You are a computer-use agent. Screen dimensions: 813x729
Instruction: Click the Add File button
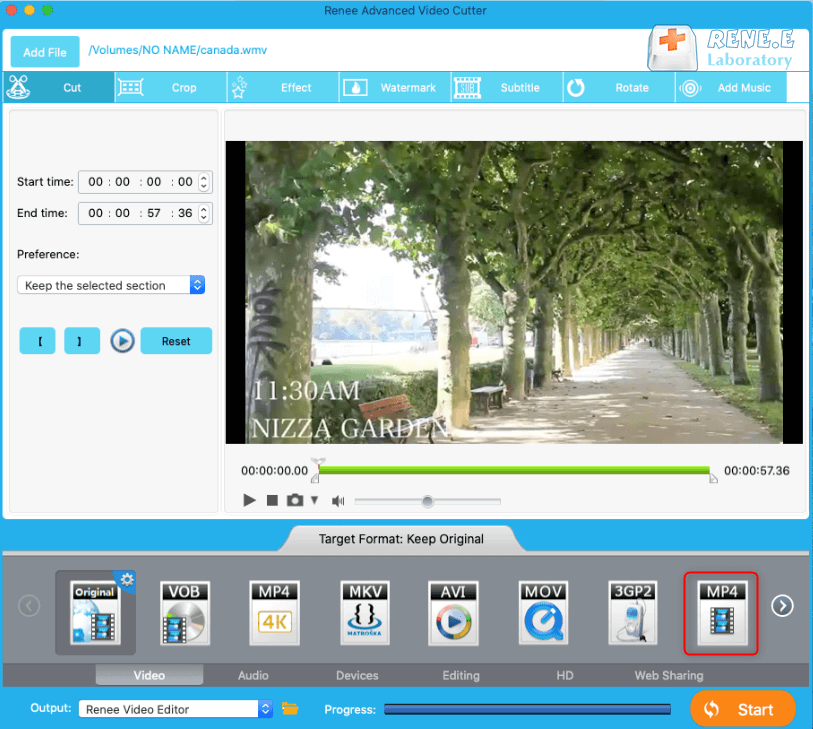pyautogui.click(x=45, y=52)
